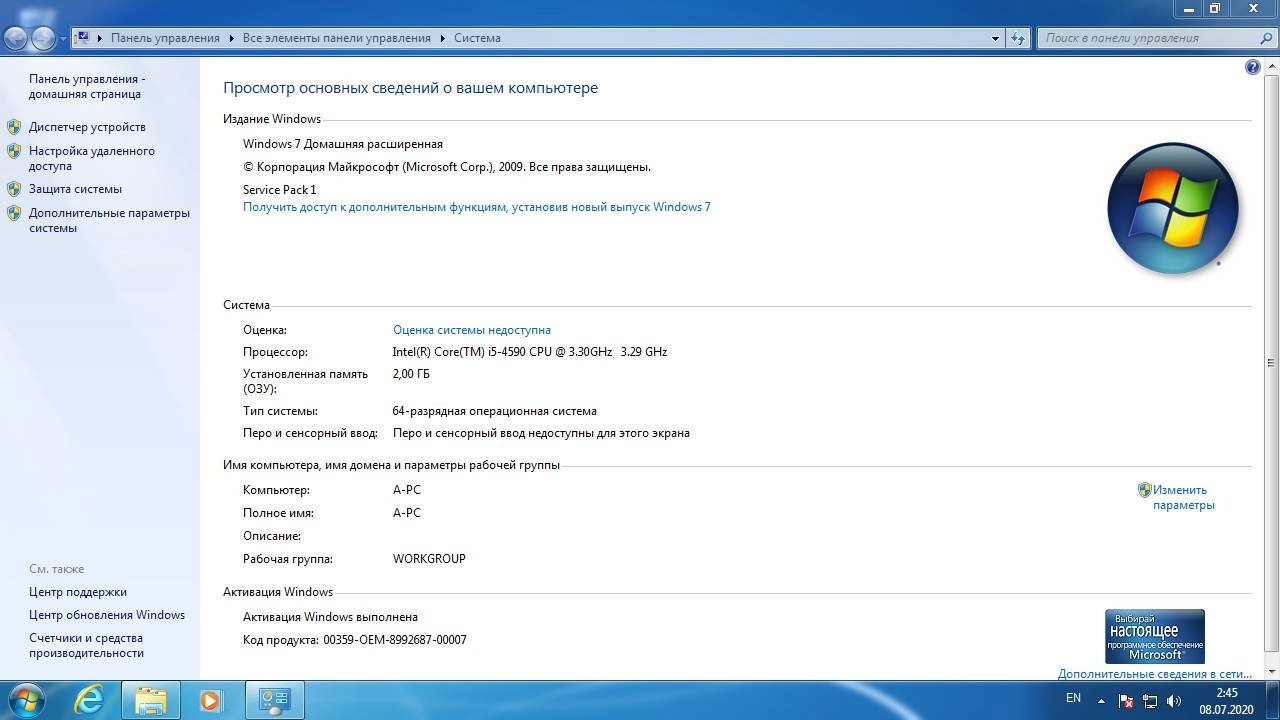Expand the address bar history dropdown

[x=995, y=38]
